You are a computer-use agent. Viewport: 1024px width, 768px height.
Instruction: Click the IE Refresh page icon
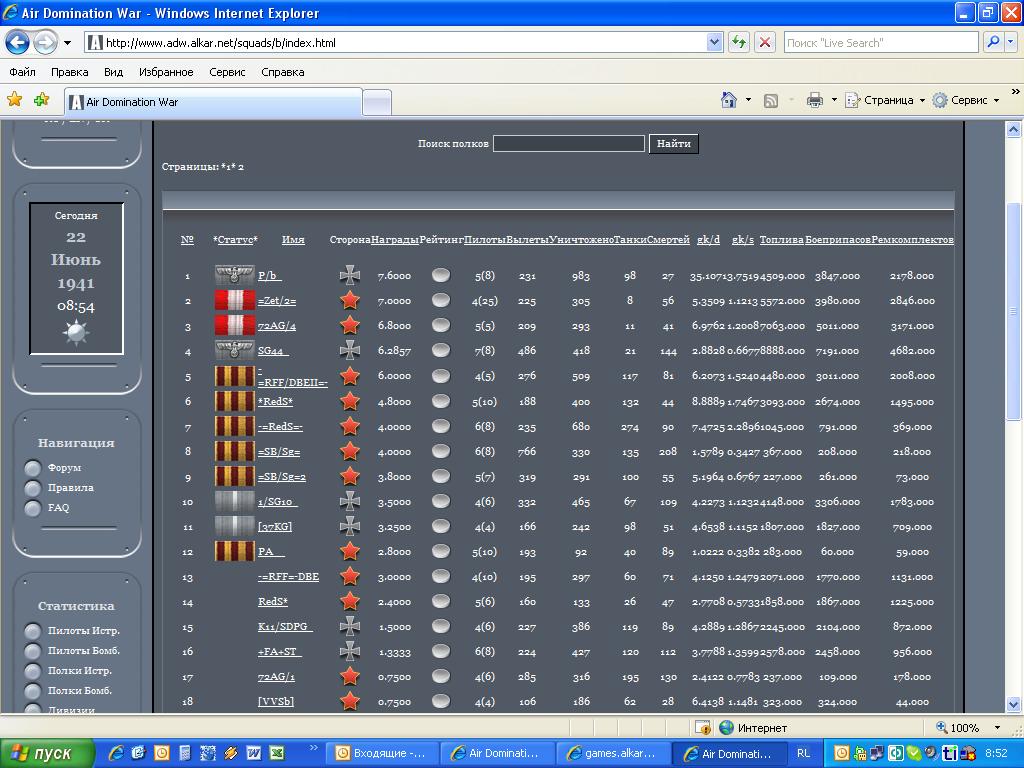pos(739,42)
